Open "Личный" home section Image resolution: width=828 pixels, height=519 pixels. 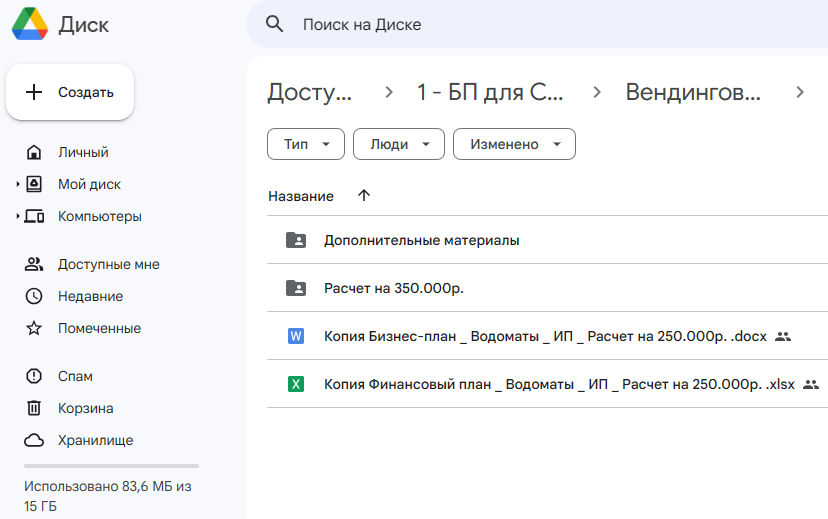[x=83, y=152]
